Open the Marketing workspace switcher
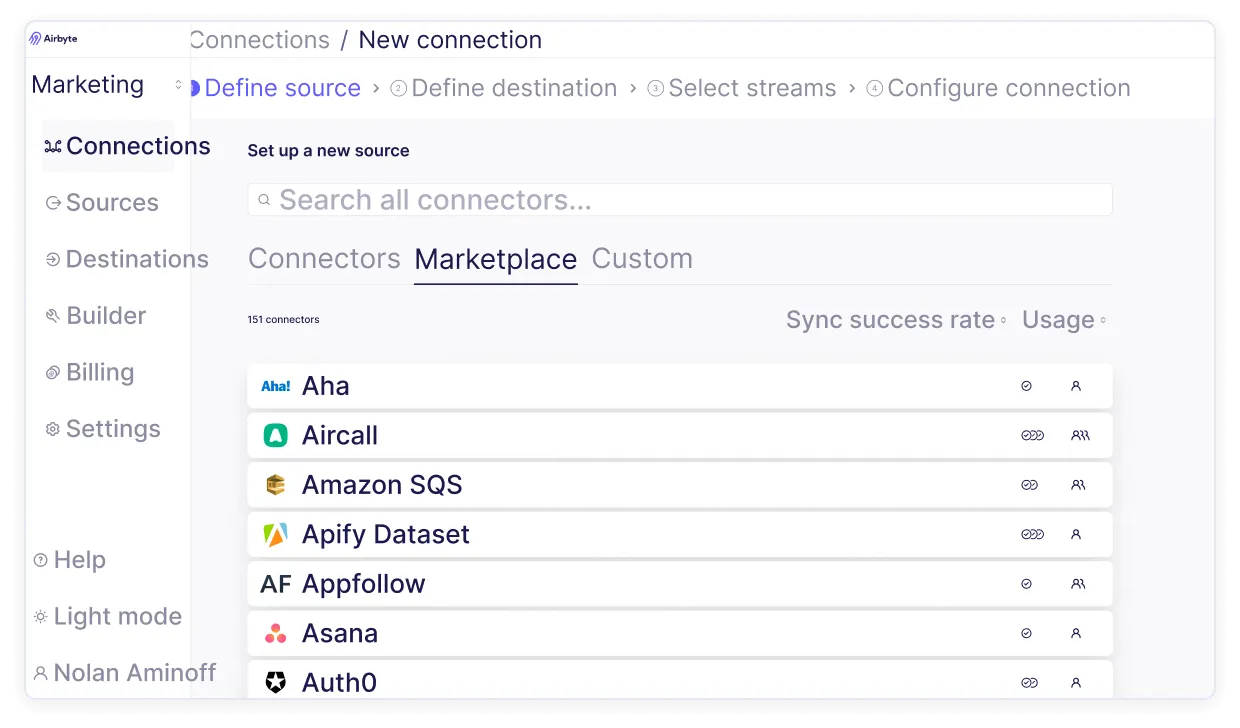The width and height of the screenshot is (1240, 728). (107, 85)
